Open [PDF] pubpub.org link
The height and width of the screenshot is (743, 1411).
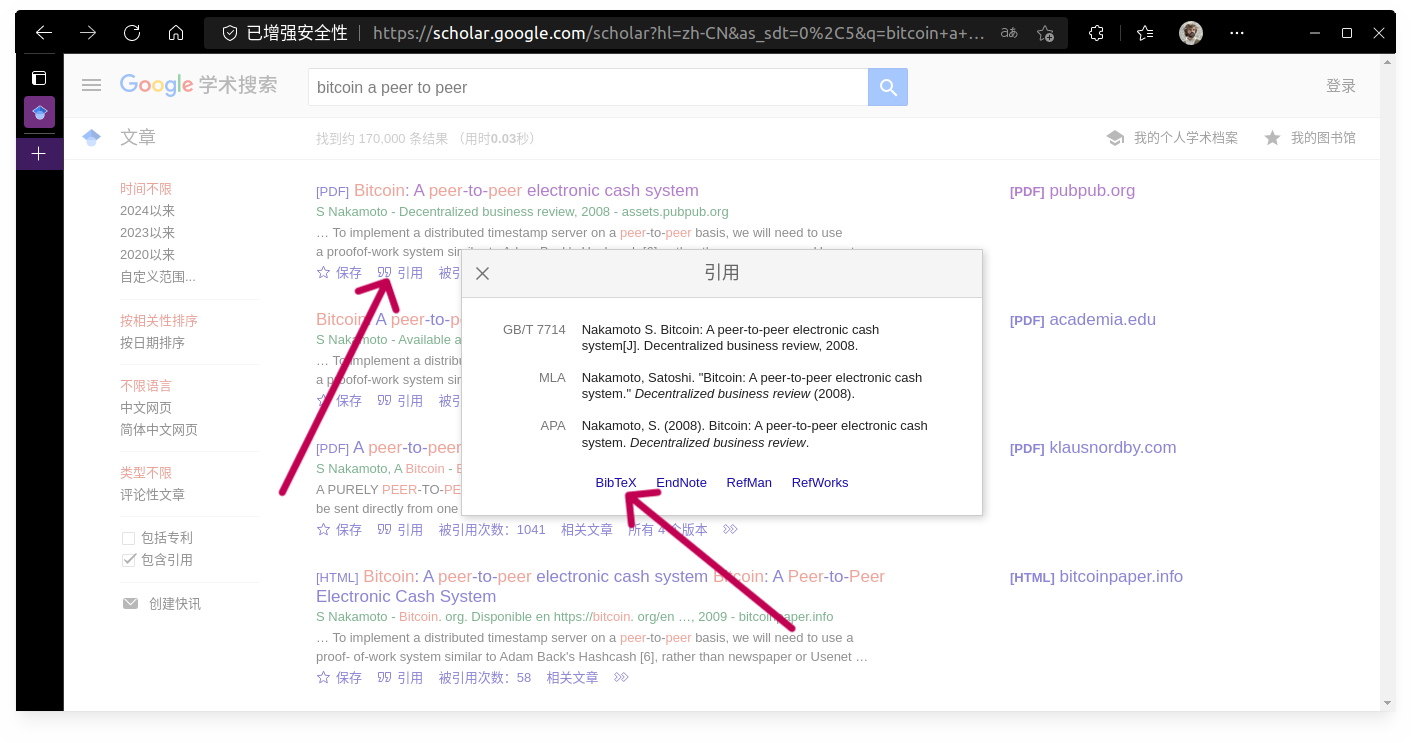point(1072,191)
